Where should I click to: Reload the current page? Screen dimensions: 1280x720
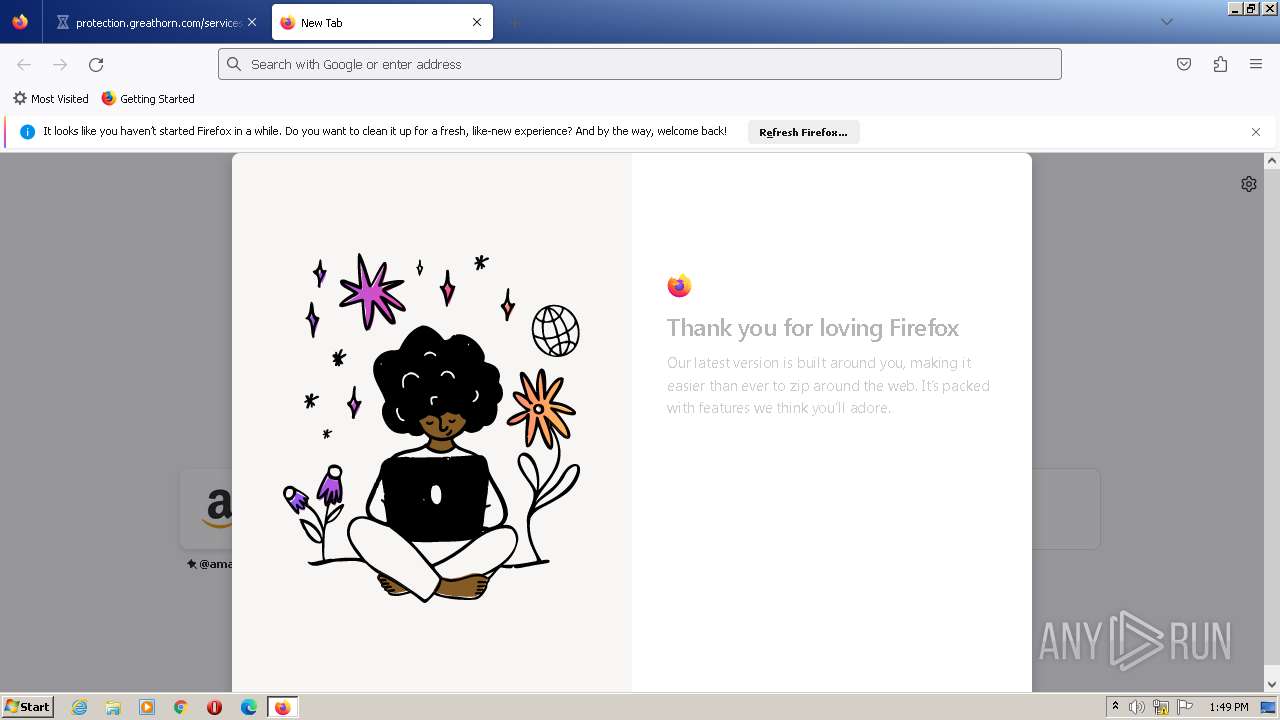96,64
